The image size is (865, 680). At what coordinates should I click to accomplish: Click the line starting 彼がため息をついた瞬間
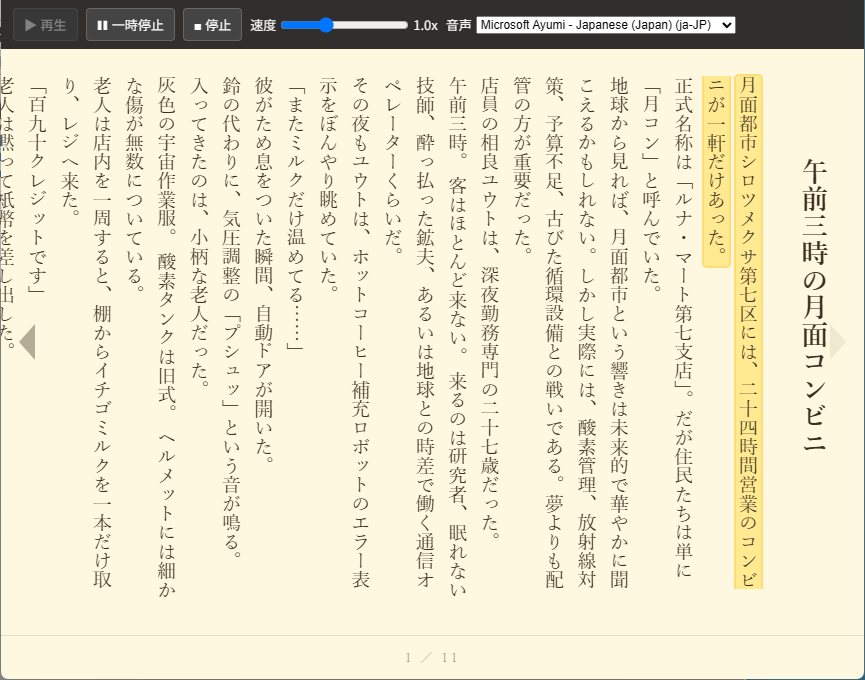(x=263, y=270)
